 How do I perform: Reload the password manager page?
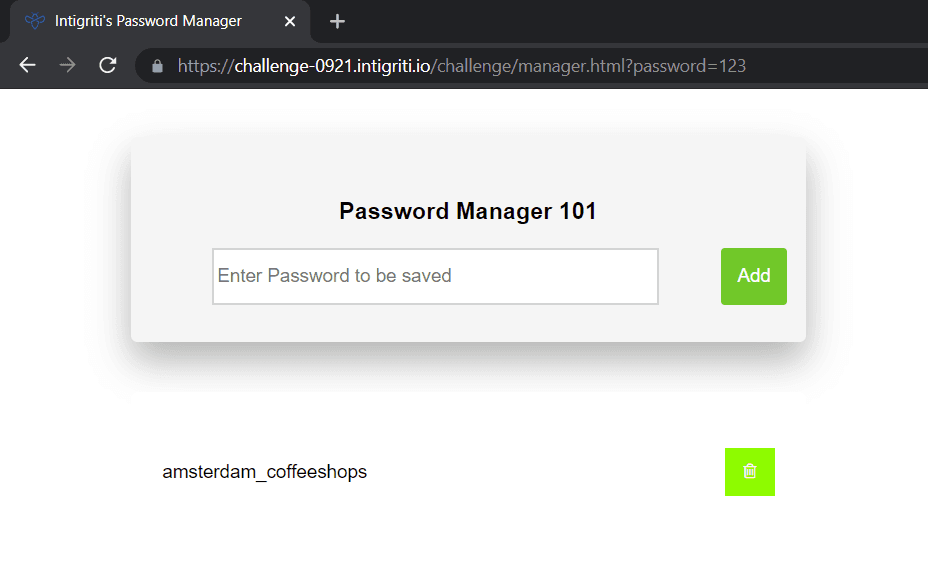click(108, 65)
